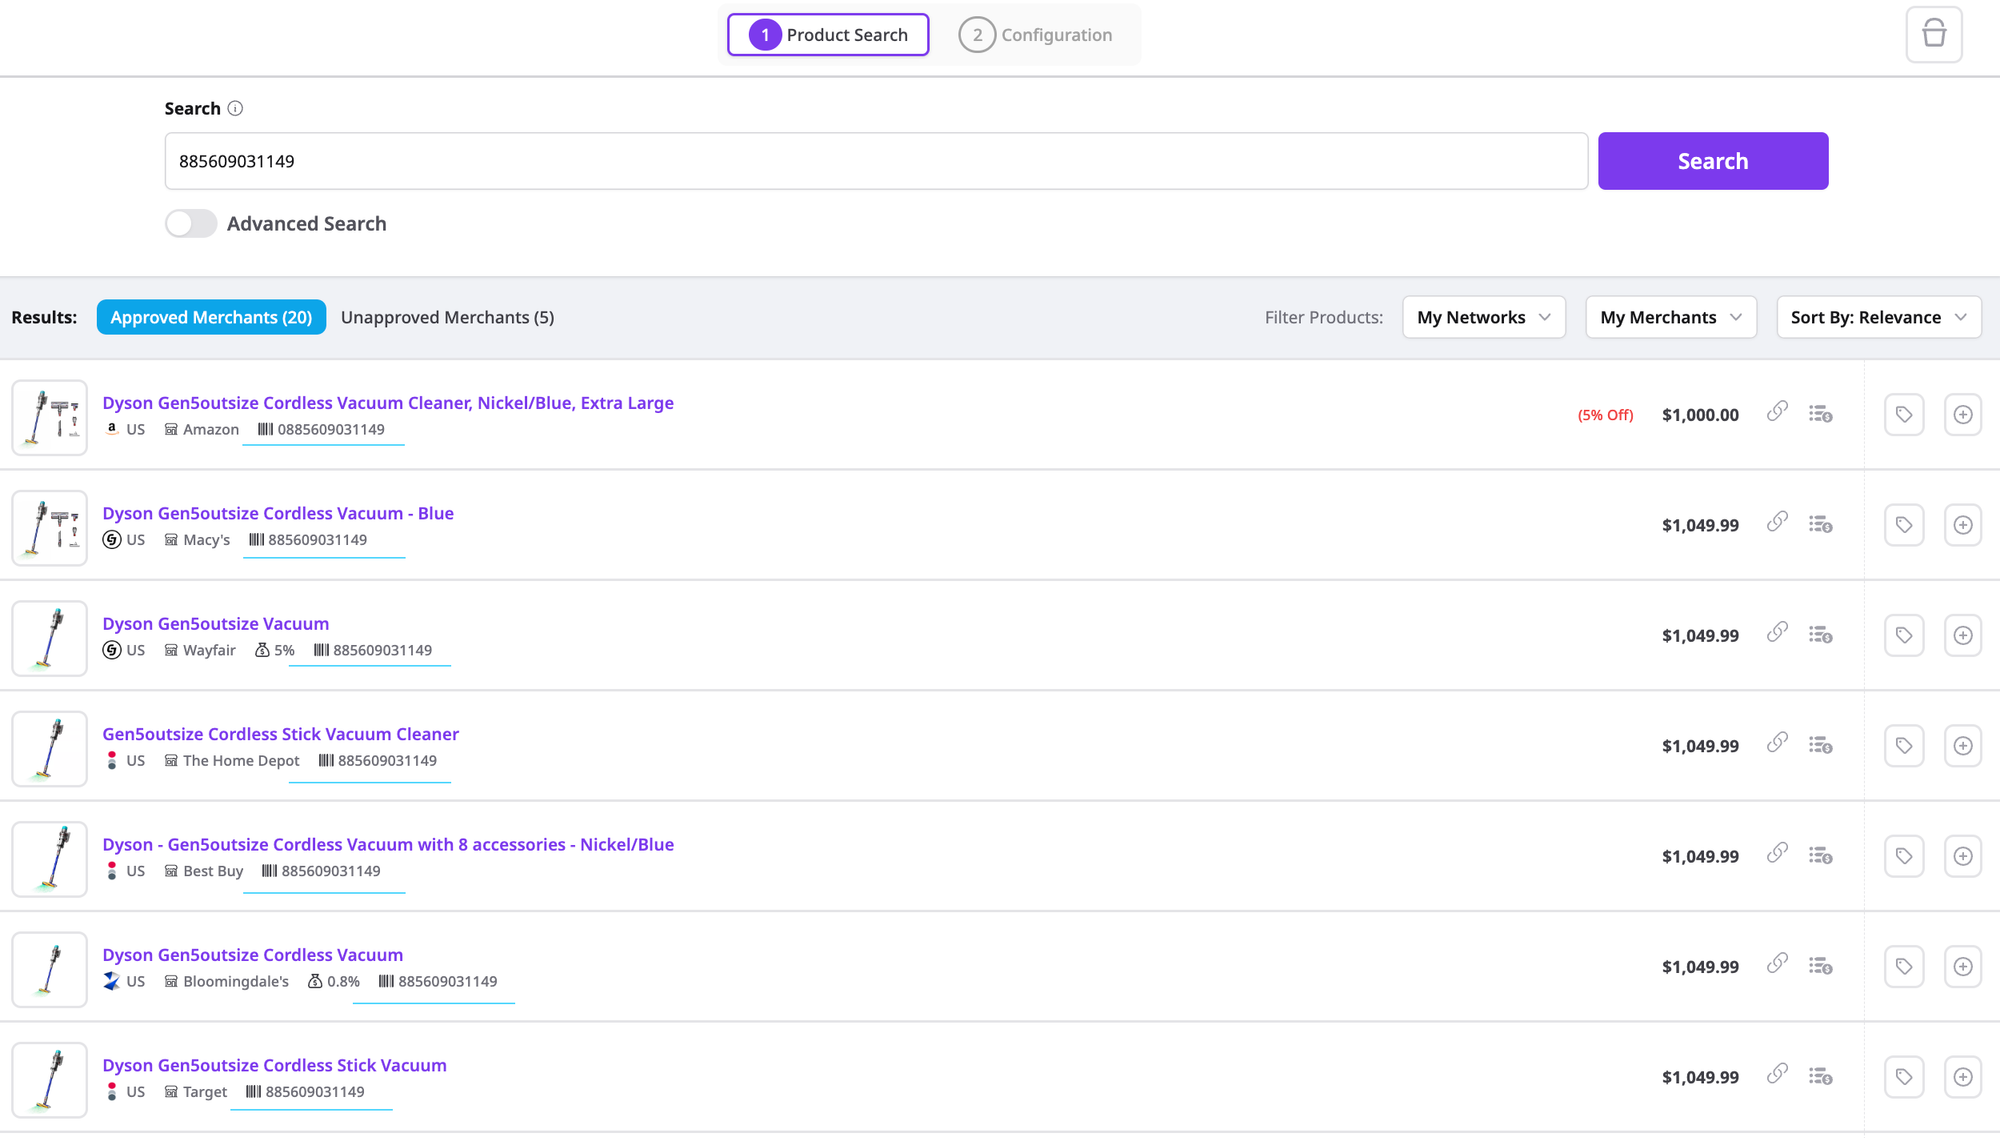This screenshot has width=2000, height=1138.
Task: Click tag icon on Wayfair Dyson row
Action: pyautogui.click(x=1904, y=635)
